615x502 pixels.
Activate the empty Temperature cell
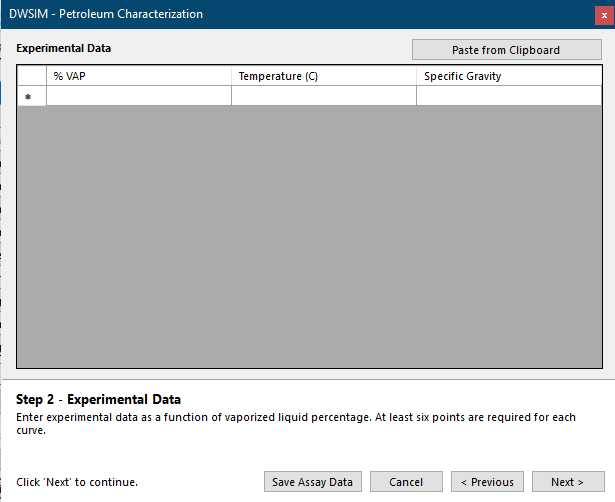(324, 96)
